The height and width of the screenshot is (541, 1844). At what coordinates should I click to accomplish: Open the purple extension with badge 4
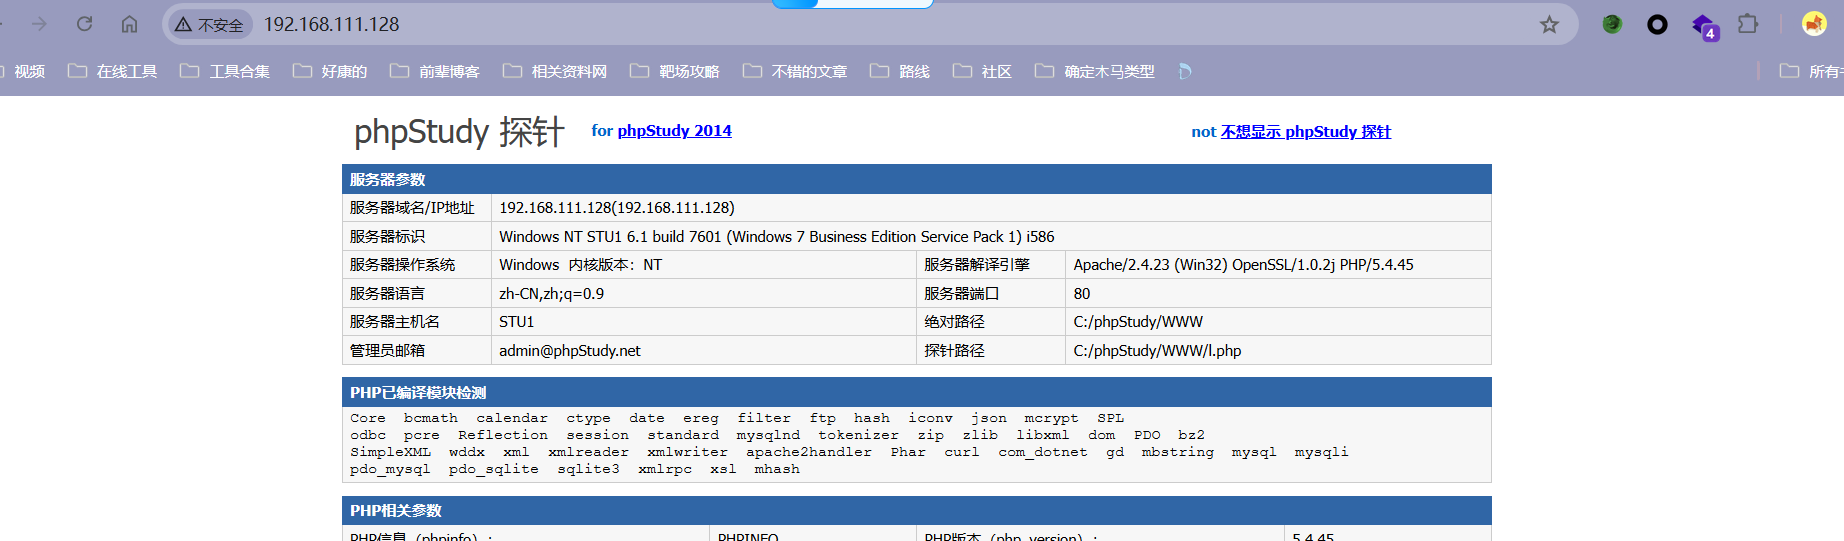click(1704, 26)
